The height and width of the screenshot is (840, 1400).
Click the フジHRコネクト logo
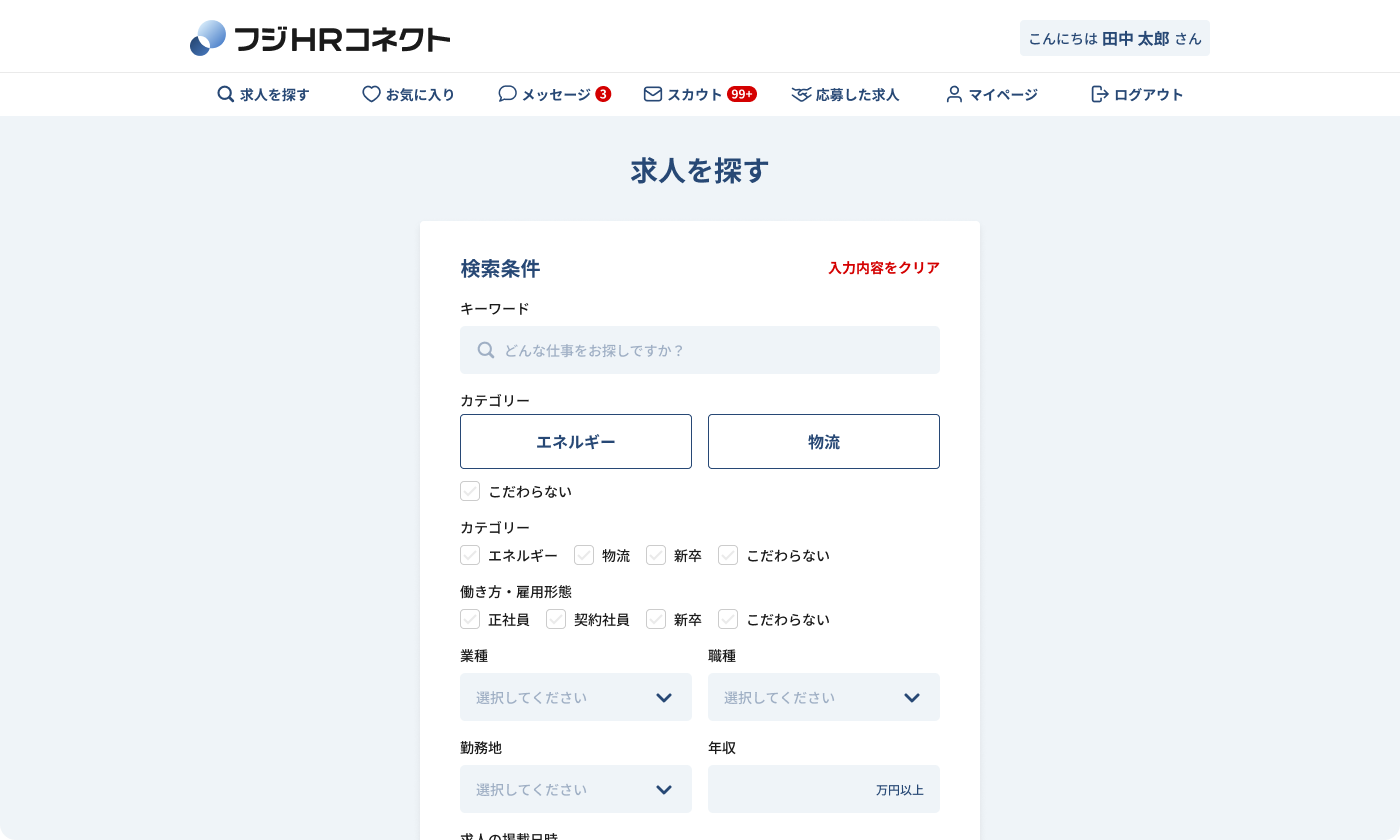pyautogui.click(x=319, y=37)
